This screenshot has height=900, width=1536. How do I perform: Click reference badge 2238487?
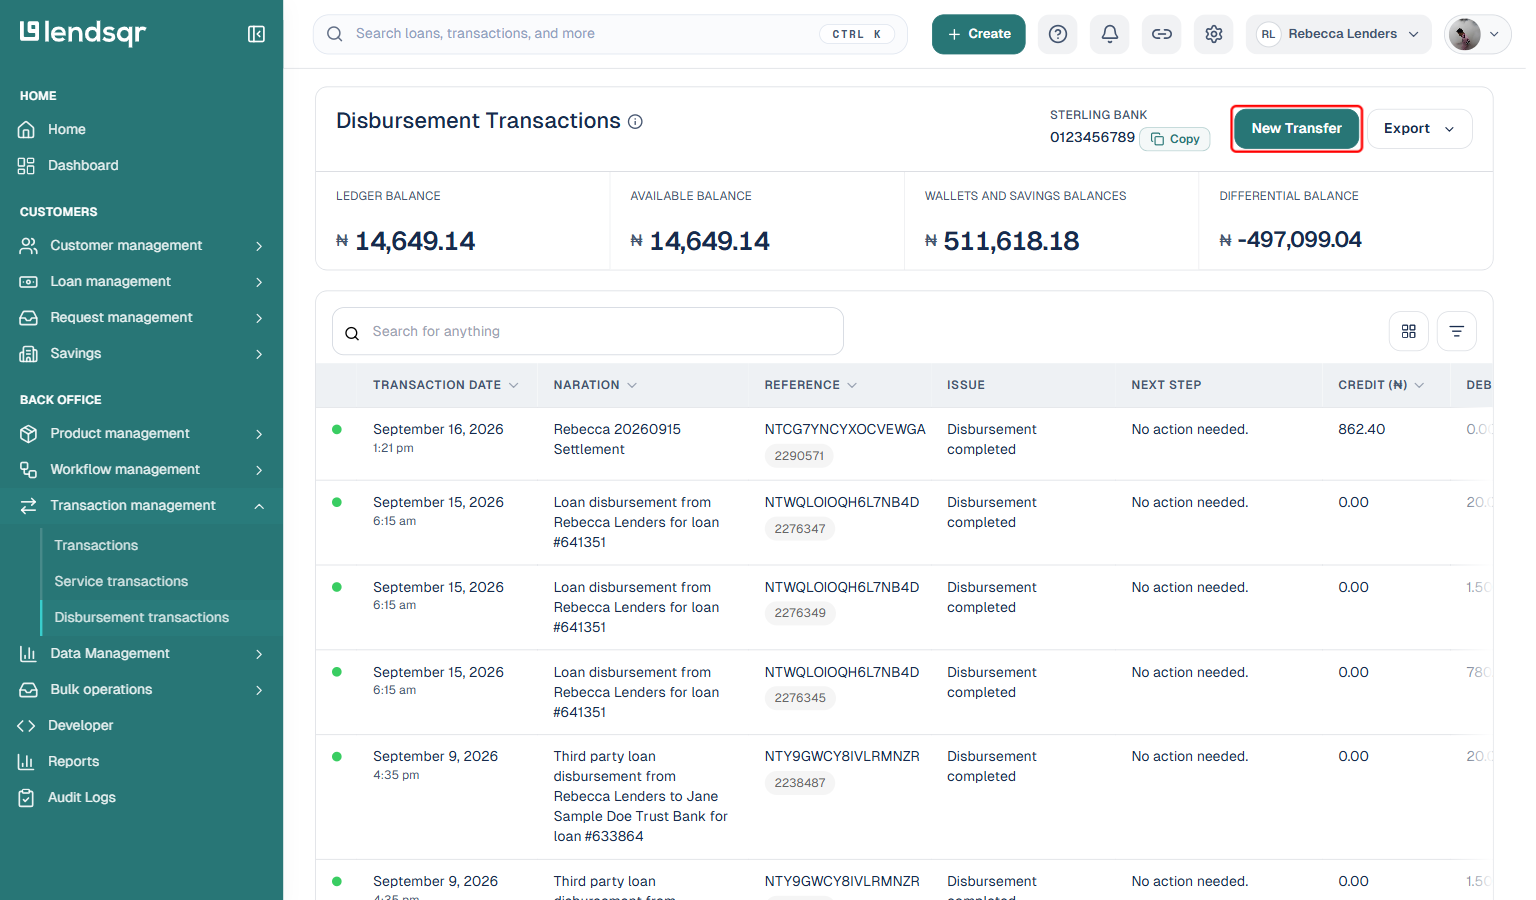click(x=800, y=783)
